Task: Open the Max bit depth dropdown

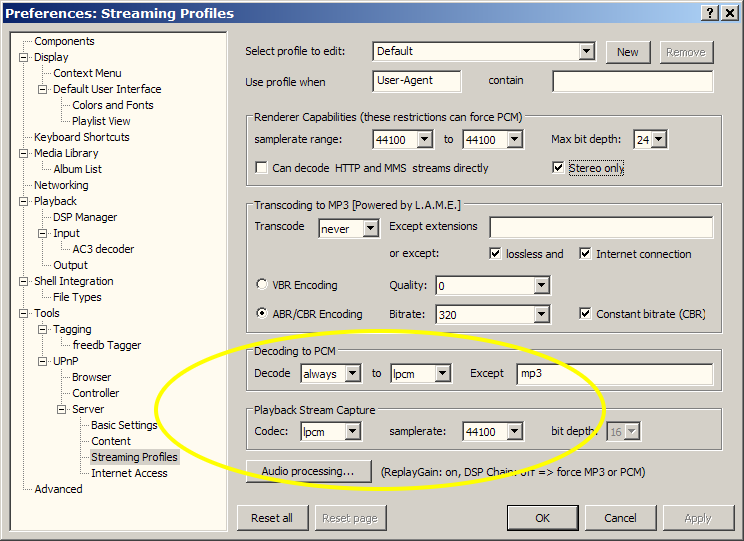Action: pyautogui.click(x=659, y=140)
